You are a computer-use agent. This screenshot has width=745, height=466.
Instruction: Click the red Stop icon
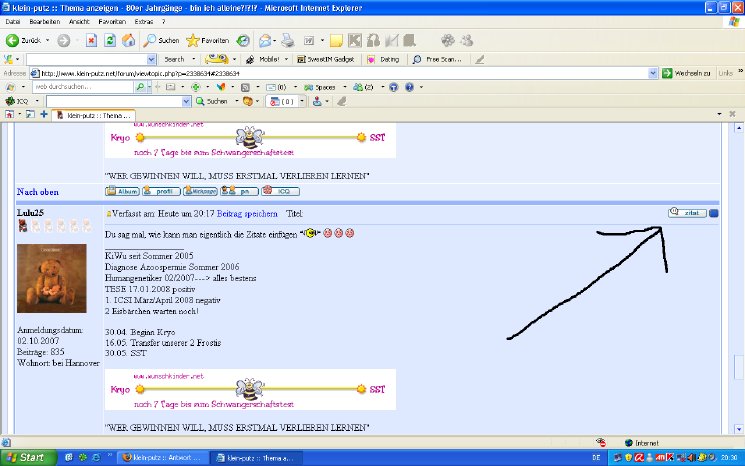click(x=91, y=41)
